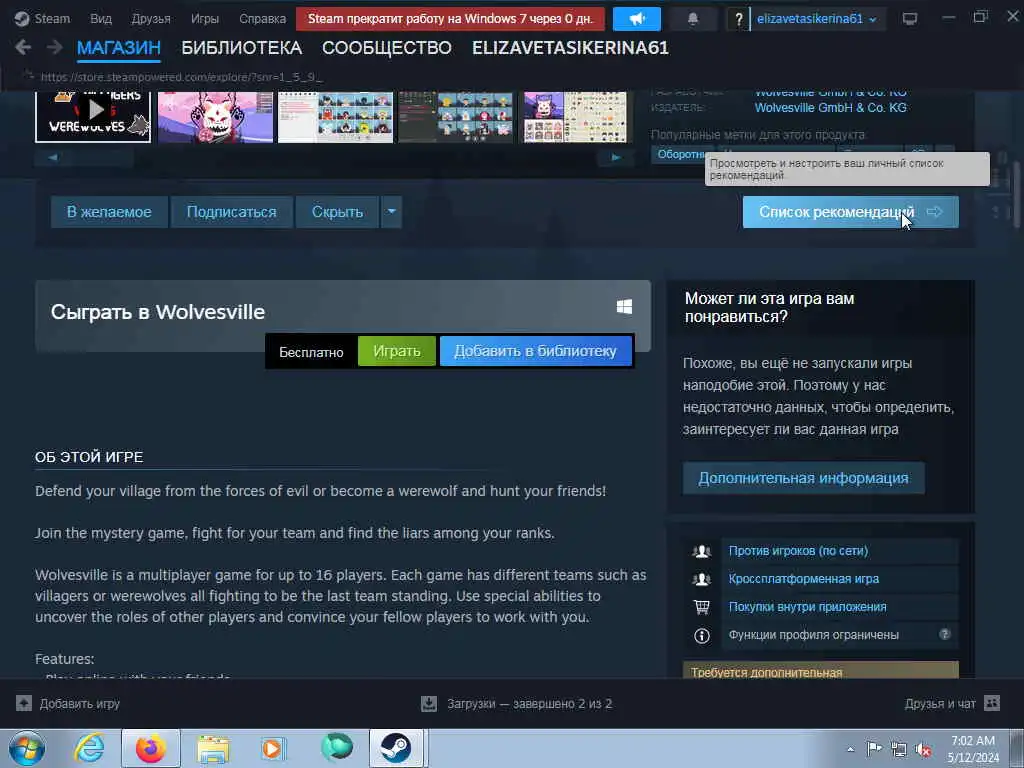Click the В желаемое wishlist button
The width and height of the screenshot is (1024, 768).
coord(109,212)
